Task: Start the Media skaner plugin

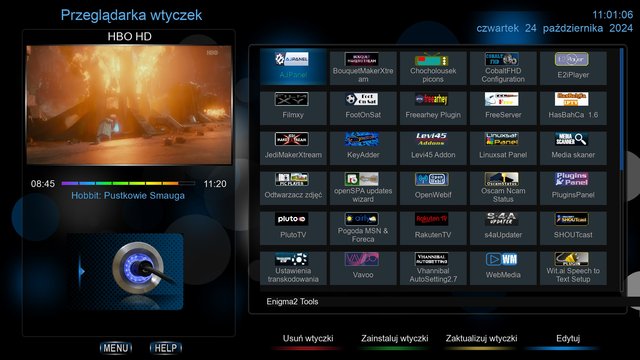Action: [573, 147]
